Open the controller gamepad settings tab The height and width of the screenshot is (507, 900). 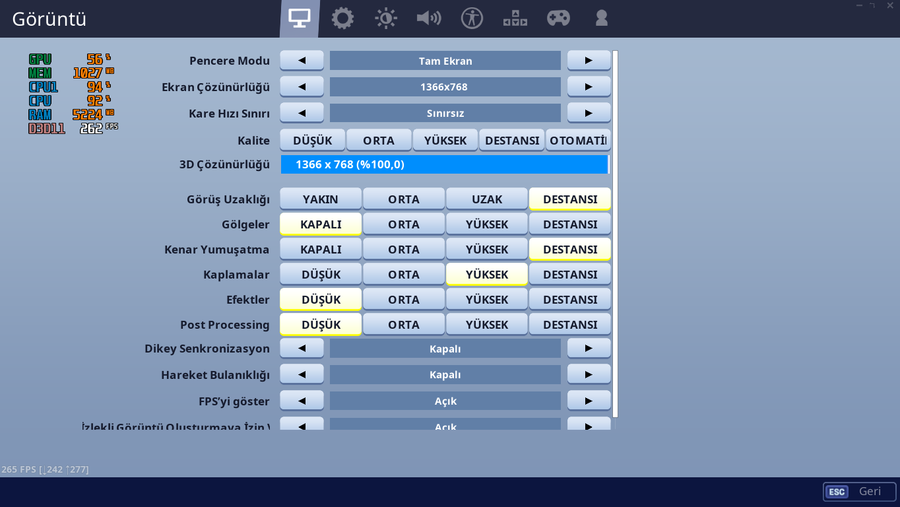click(x=558, y=18)
